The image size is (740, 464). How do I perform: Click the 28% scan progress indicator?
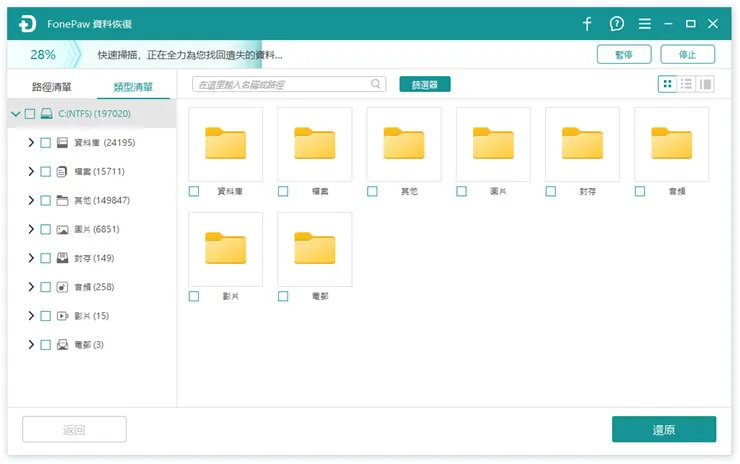pos(43,55)
